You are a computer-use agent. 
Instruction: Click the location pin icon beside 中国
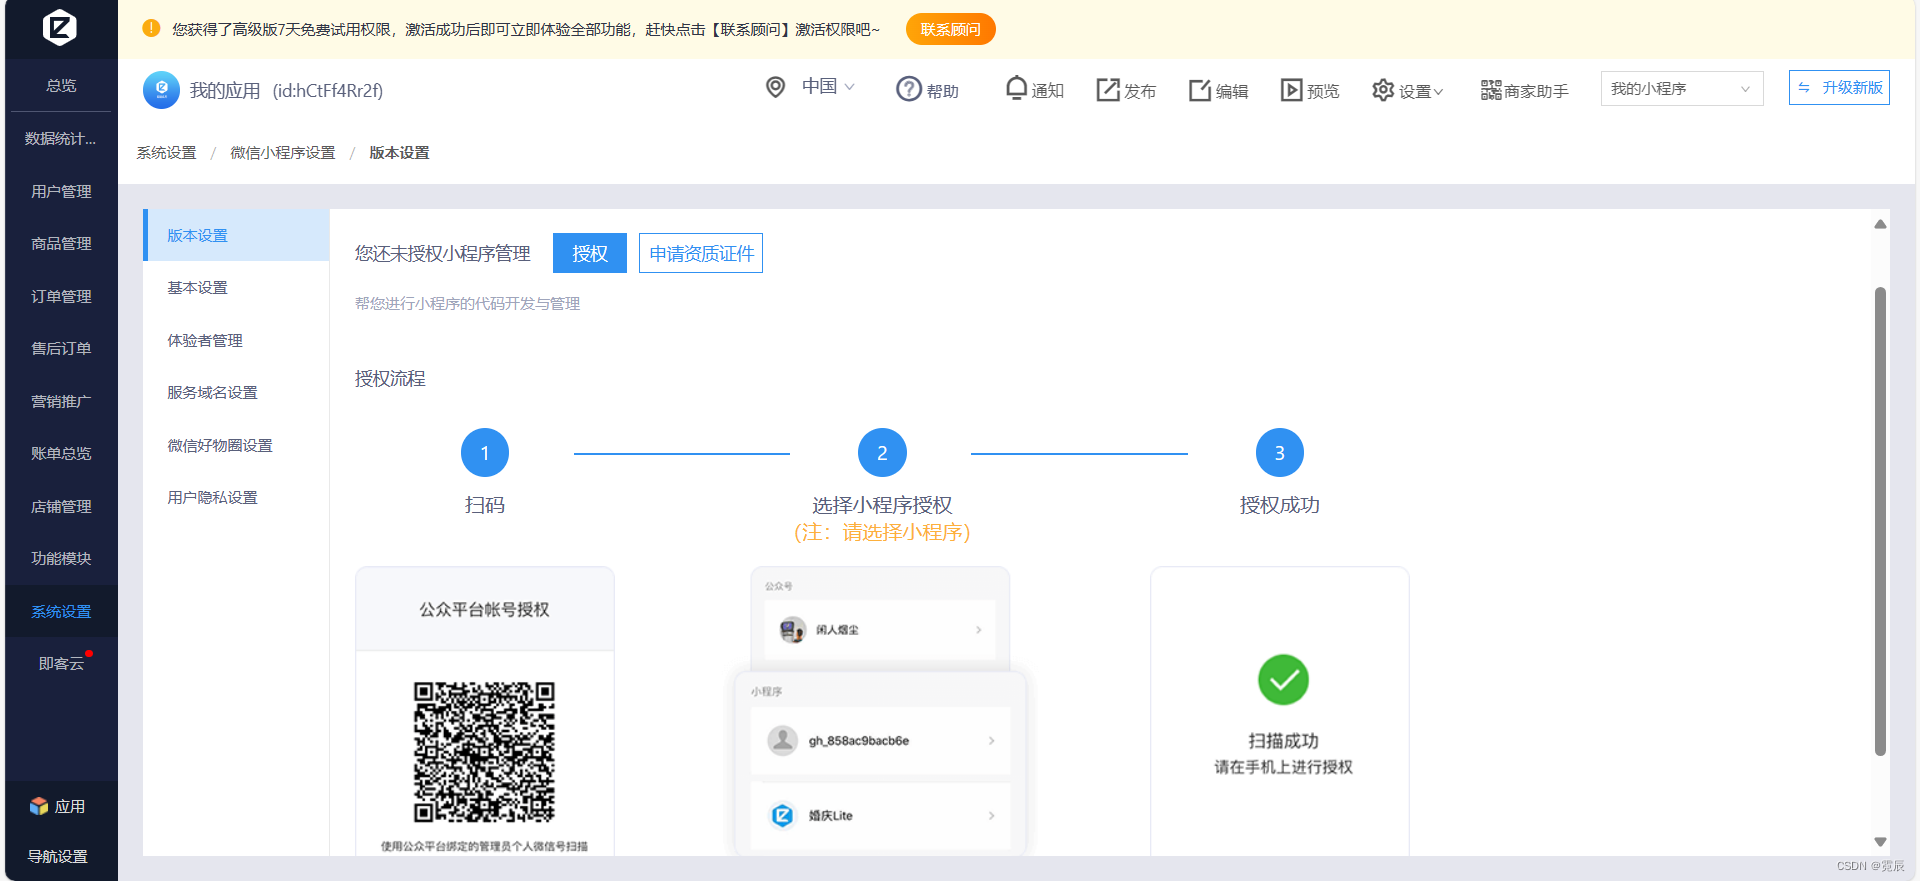tap(775, 87)
